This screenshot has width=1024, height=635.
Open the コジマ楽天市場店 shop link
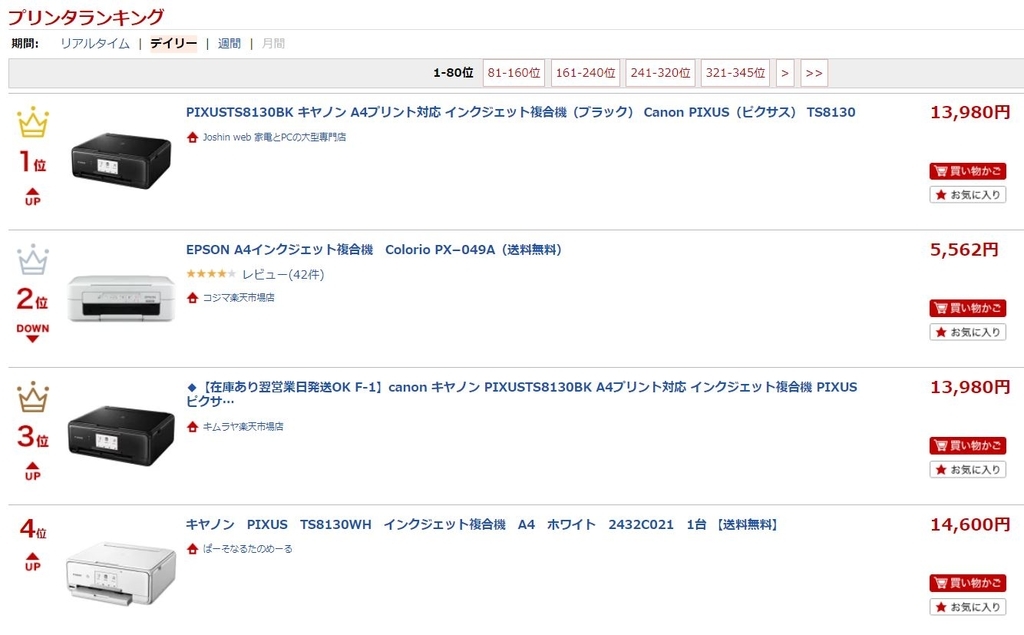click(x=238, y=297)
